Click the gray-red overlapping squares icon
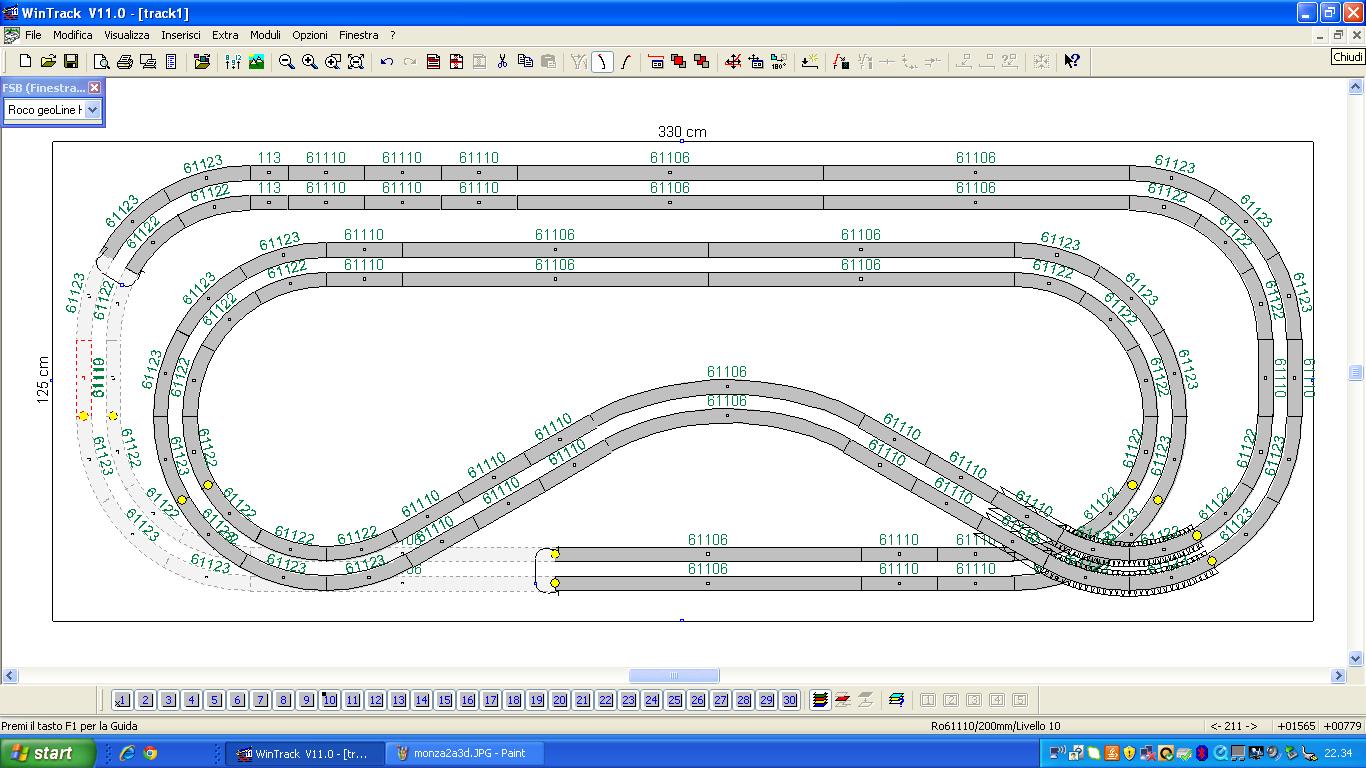Viewport: 1366px width, 768px height. pos(702,62)
